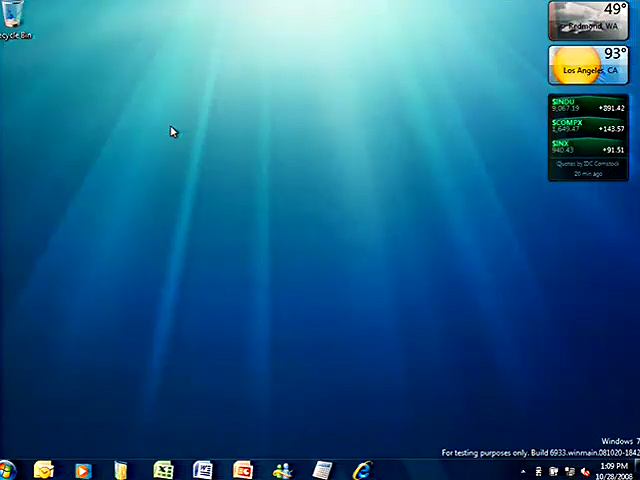The width and height of the screenshot is (640, 480).
Task: Click the Quotes by IDC Comstock text
Action: [x=588, y=163]
